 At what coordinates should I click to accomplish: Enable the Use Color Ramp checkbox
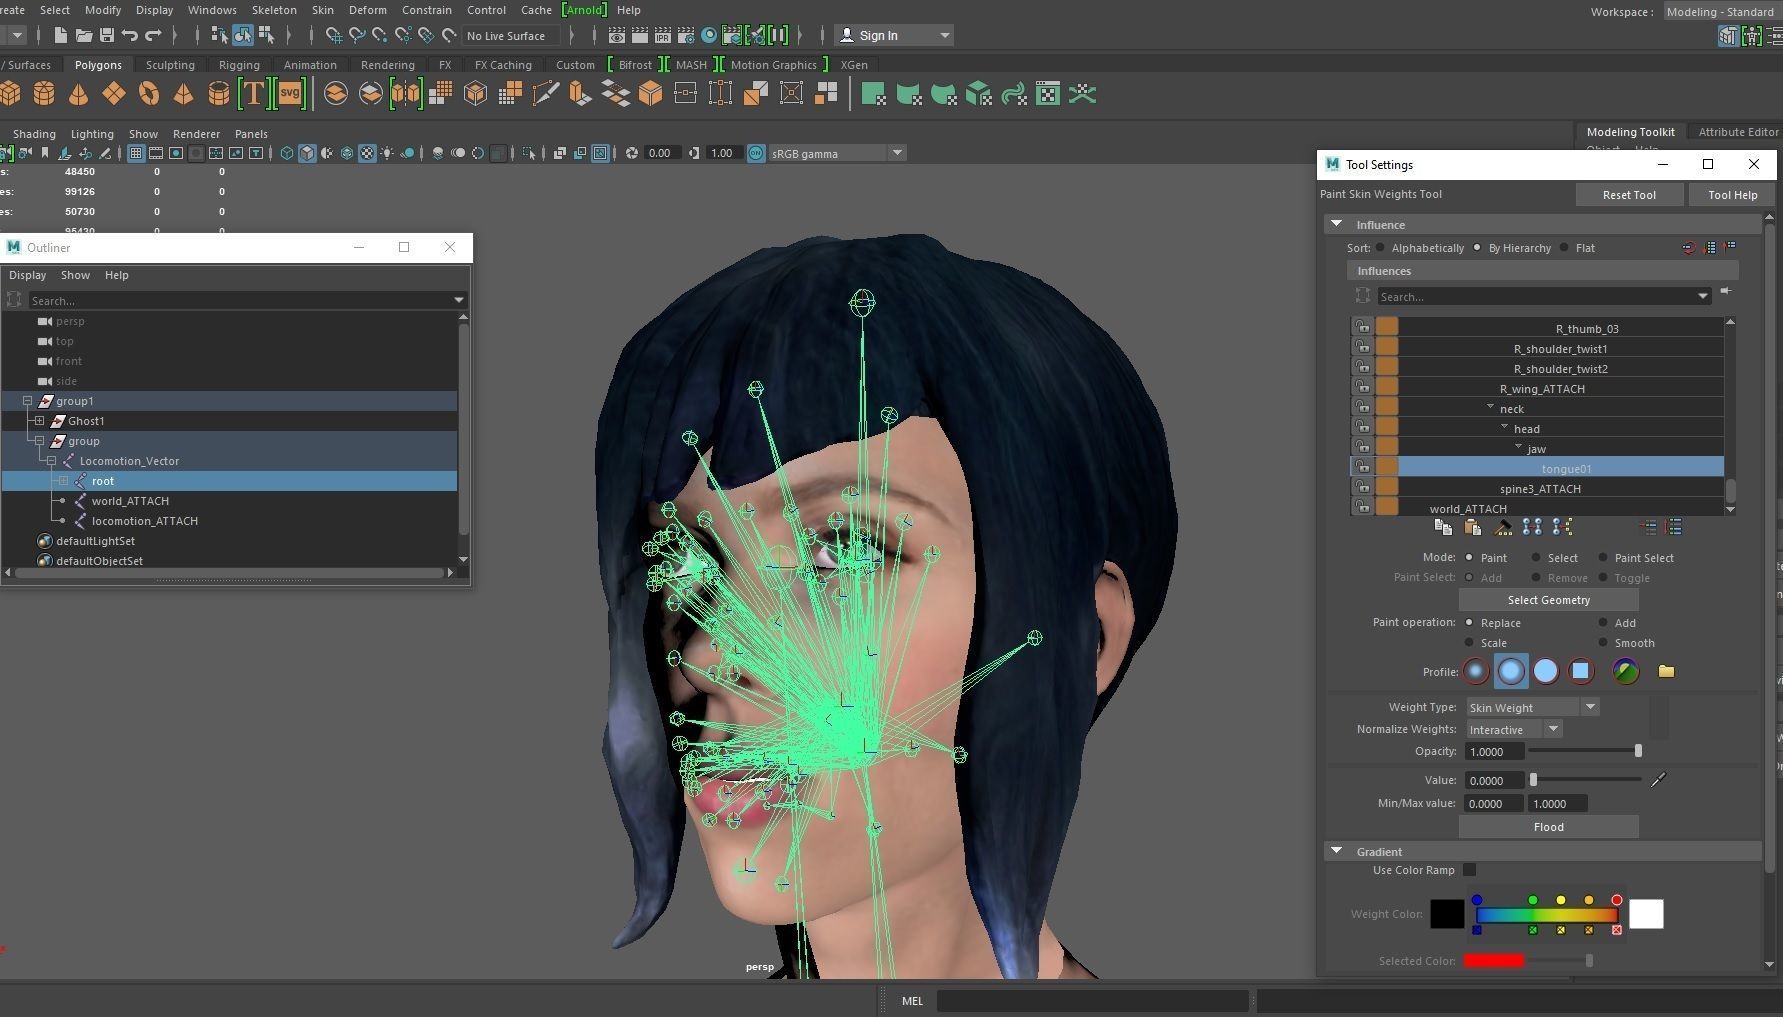[x=1469, y=870]
